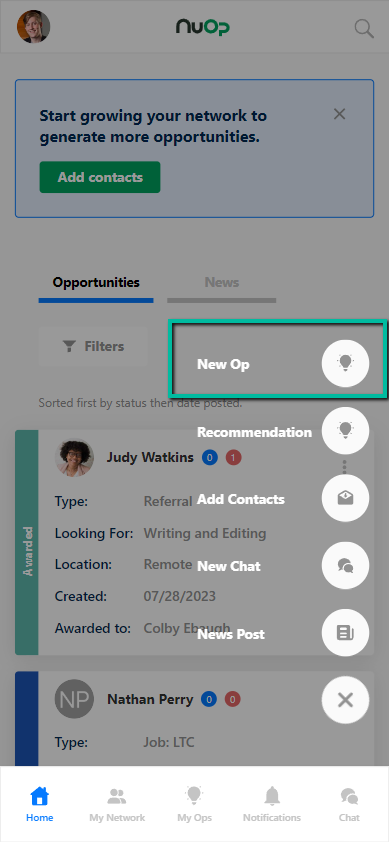Viewport: 389px width, 842px height.
Task: Open the Filters button
Action: (93, 346)
